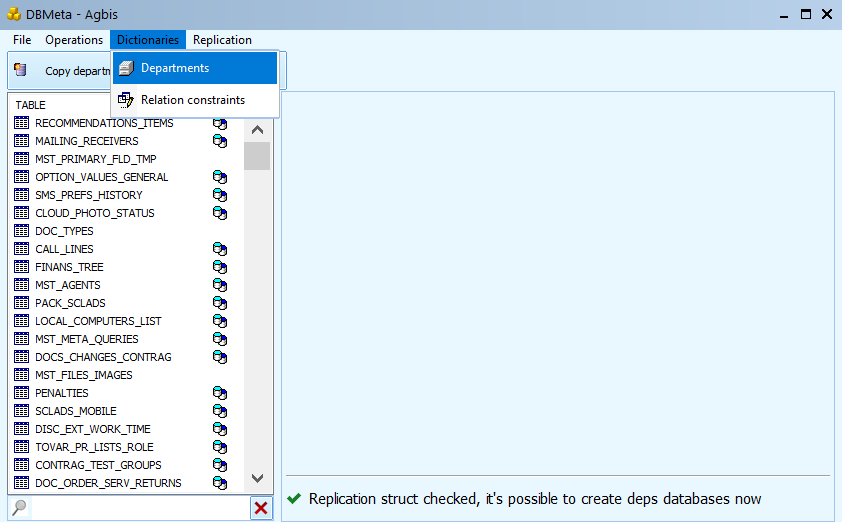Image resolution: width=842 pixels, height=522 pixels.
Task: Click table icon of RECOMMENDATIONS_ITEMS
Action: (21, 123)
